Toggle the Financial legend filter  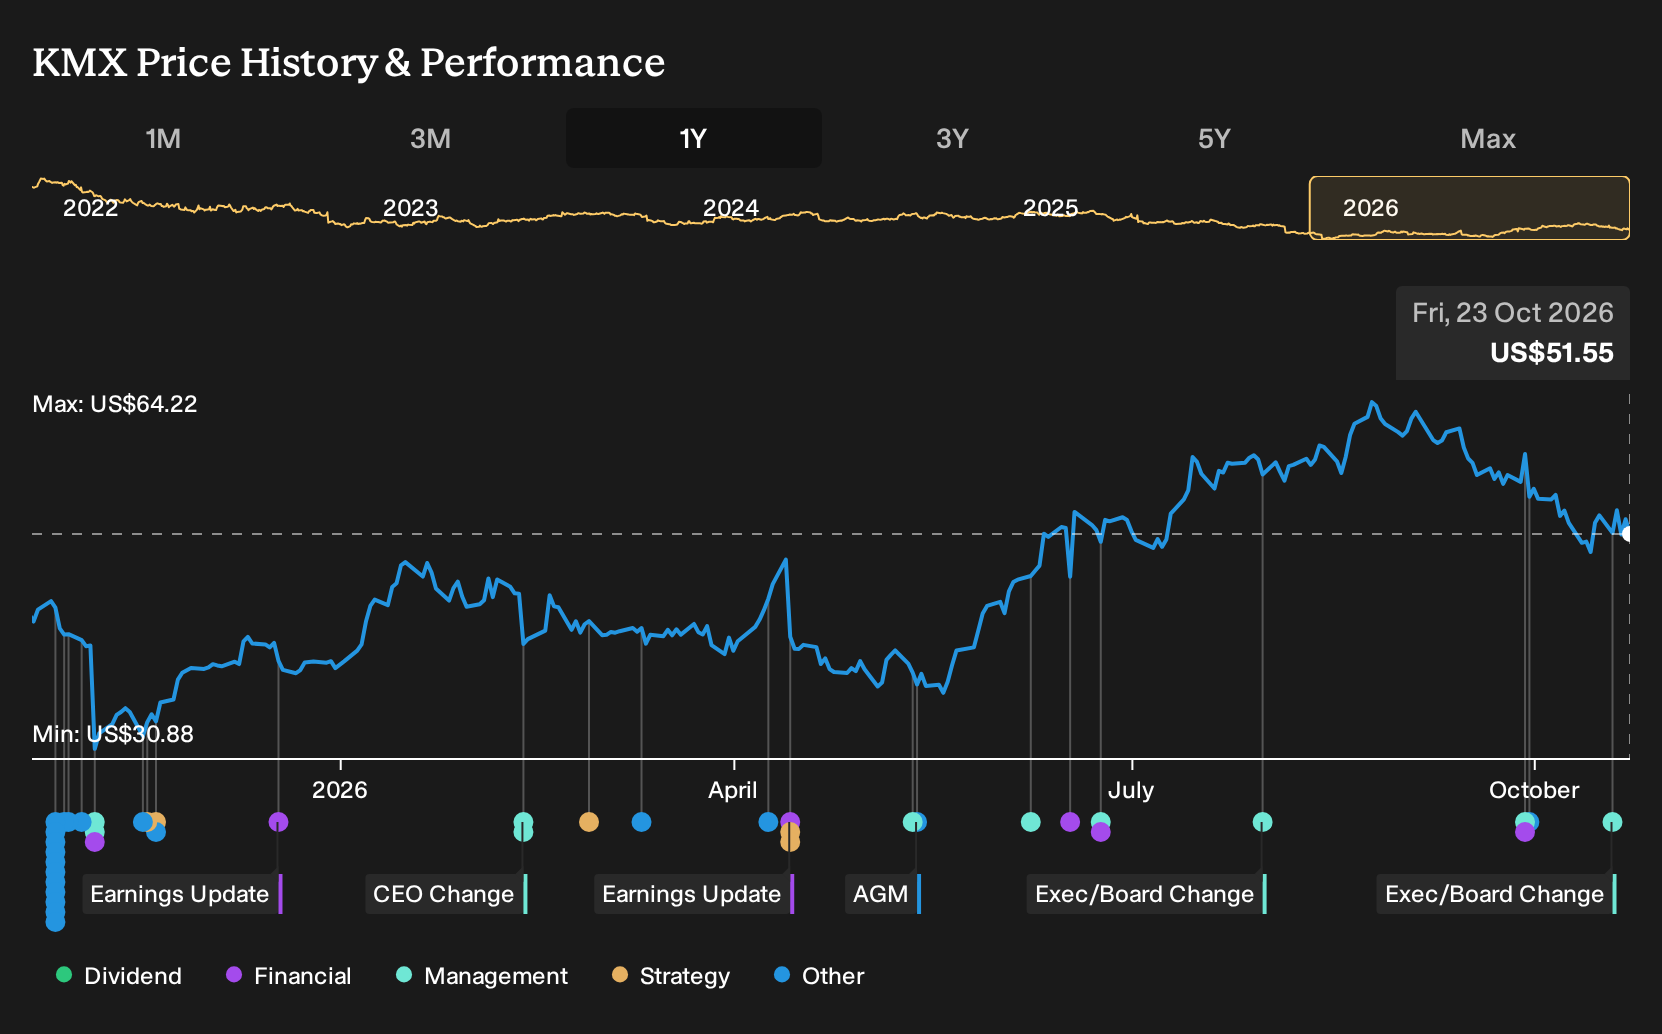[289, 976]
